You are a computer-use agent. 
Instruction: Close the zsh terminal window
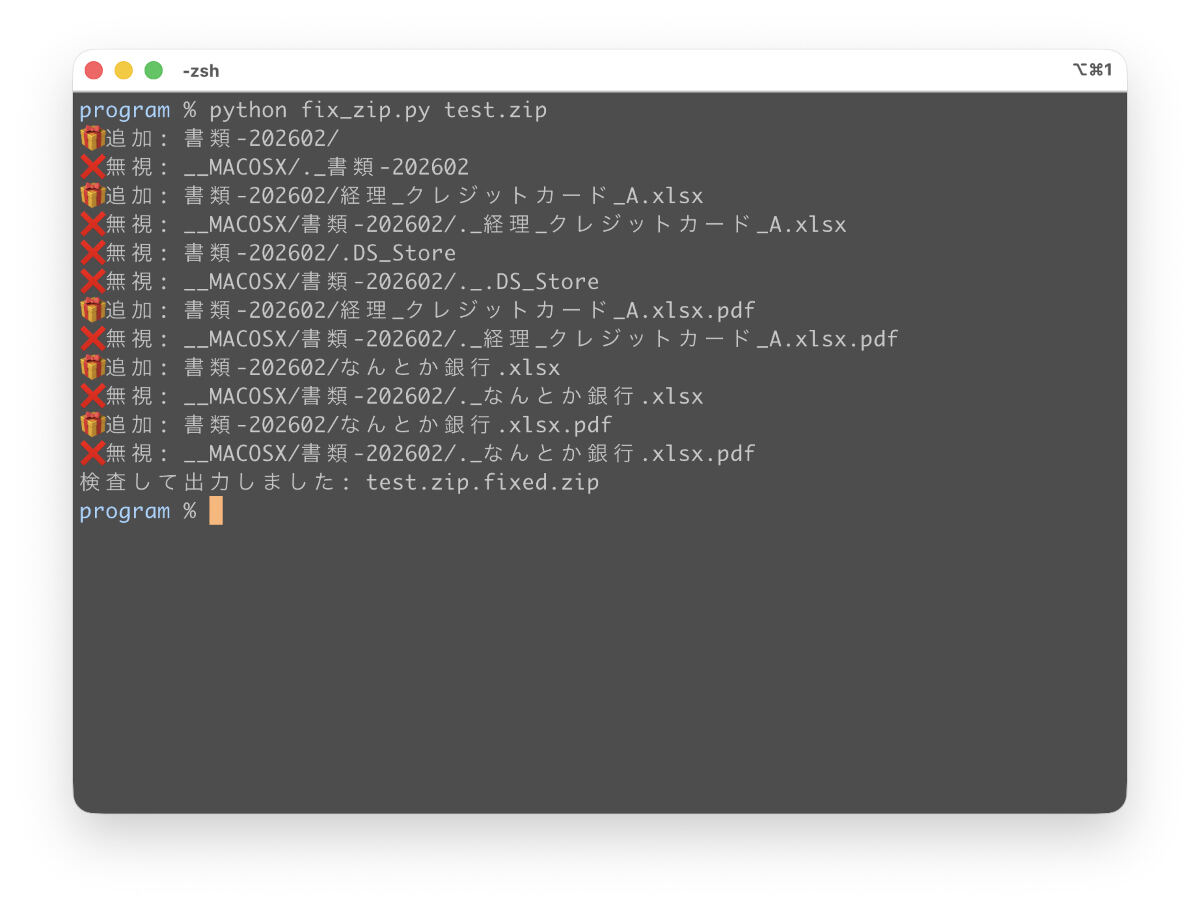(94, 70)
